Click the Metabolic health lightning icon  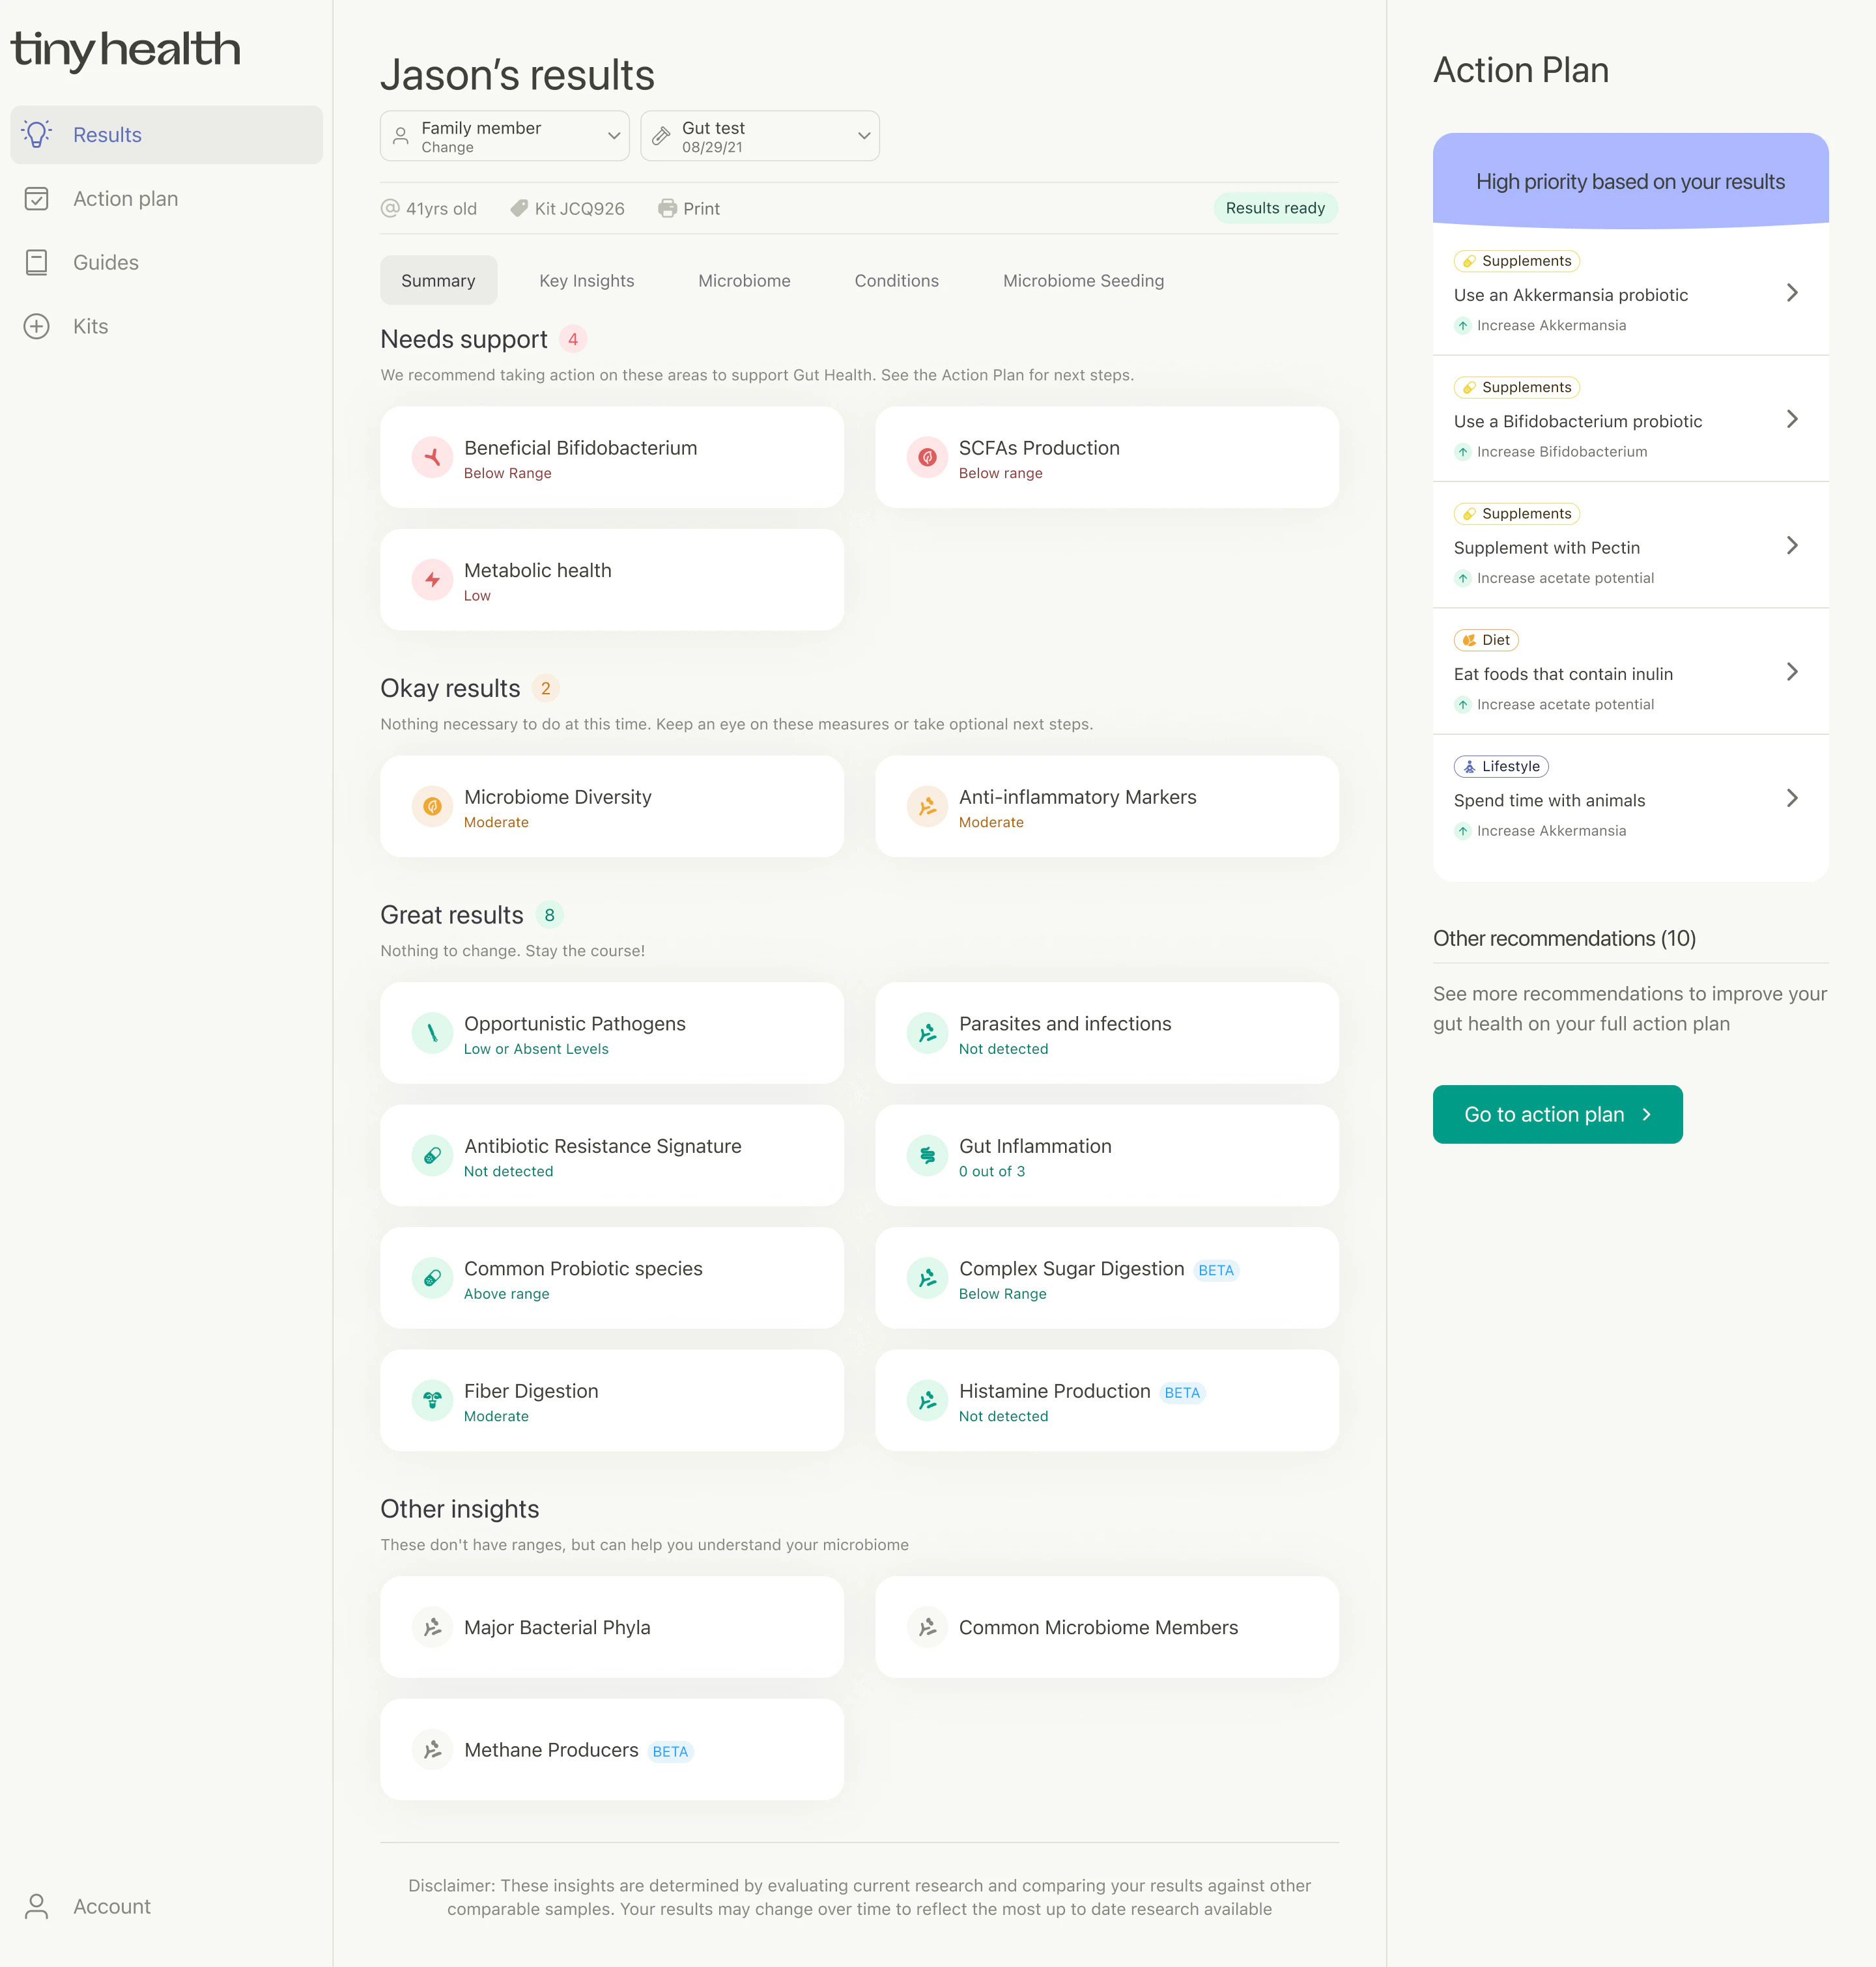coord(432,580)
